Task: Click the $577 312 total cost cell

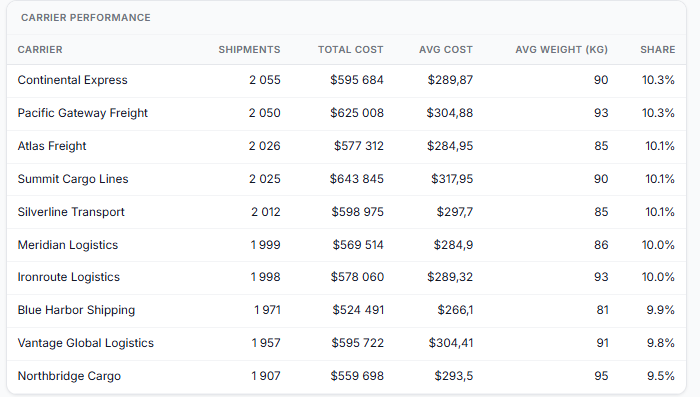Action: [x=359, y=146]
